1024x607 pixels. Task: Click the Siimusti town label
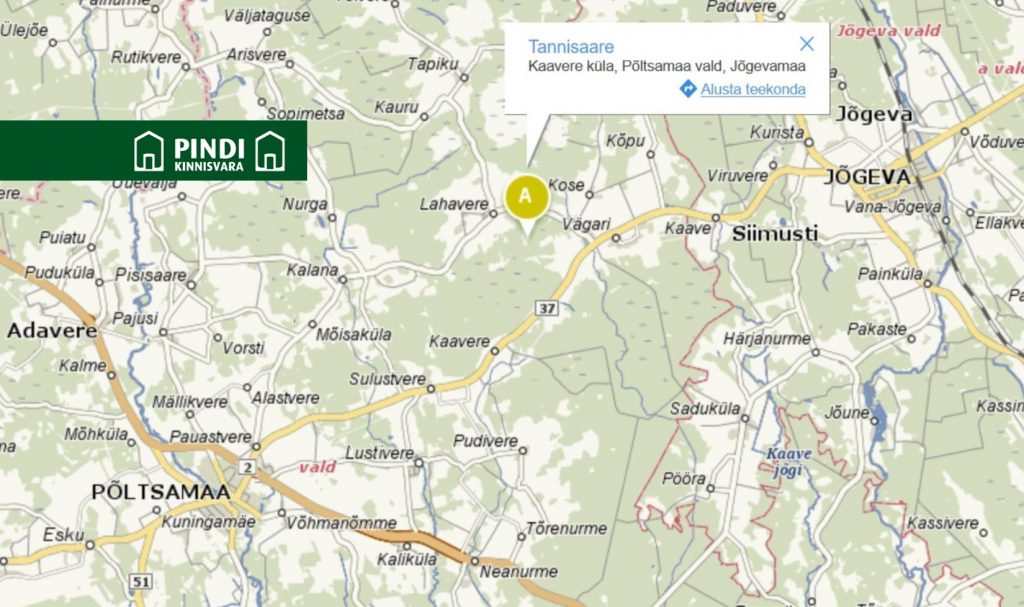[x=775, y=233]
